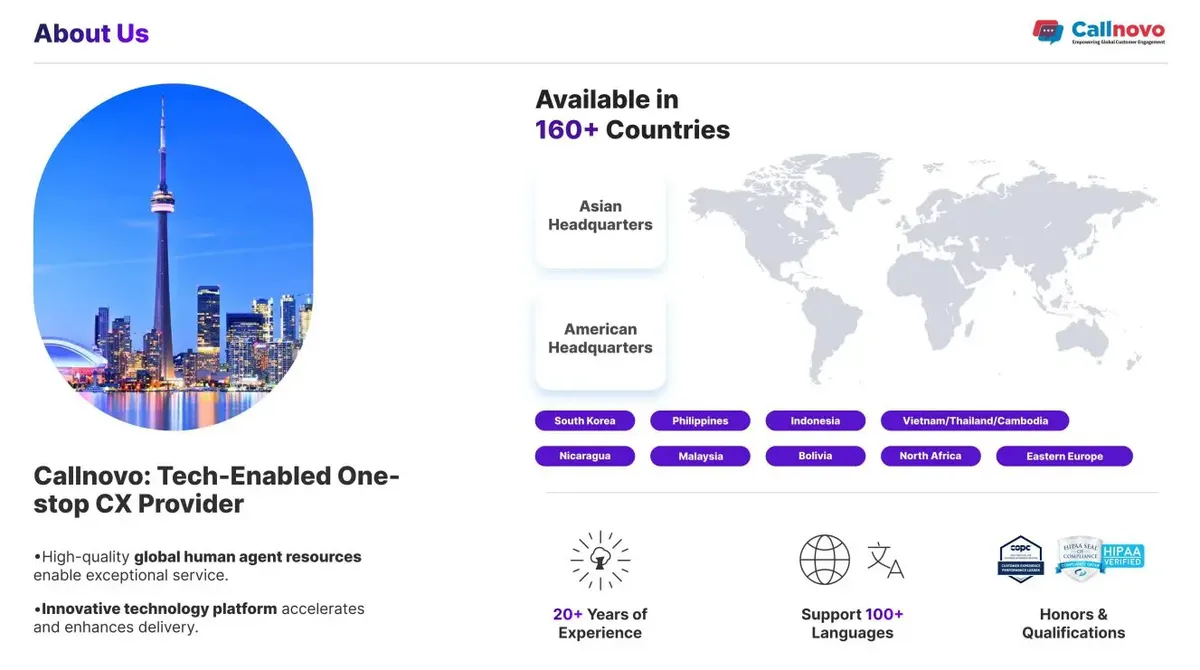
Task: Click the lightbulb experience icon
Action: [600, 560]
